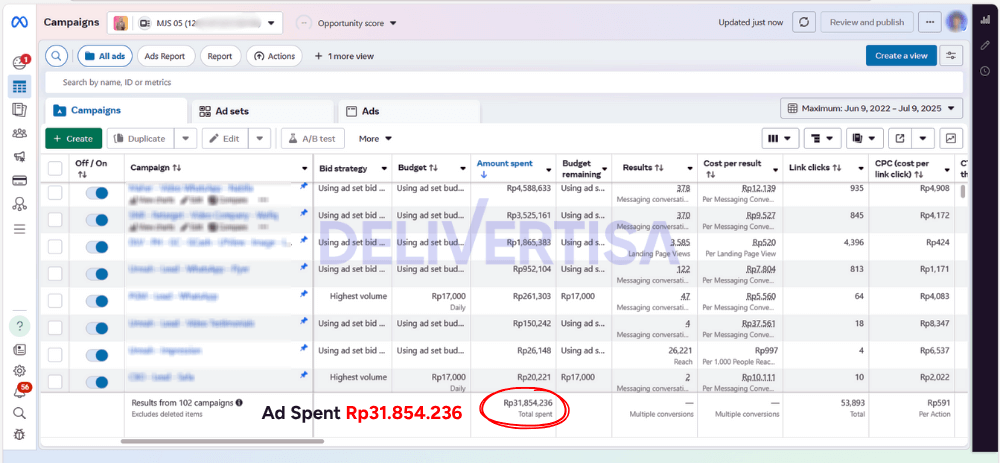The width and height of the screenshot is (1000, 463).
Task: Open the export options arrow
Action: coord(923,138)
